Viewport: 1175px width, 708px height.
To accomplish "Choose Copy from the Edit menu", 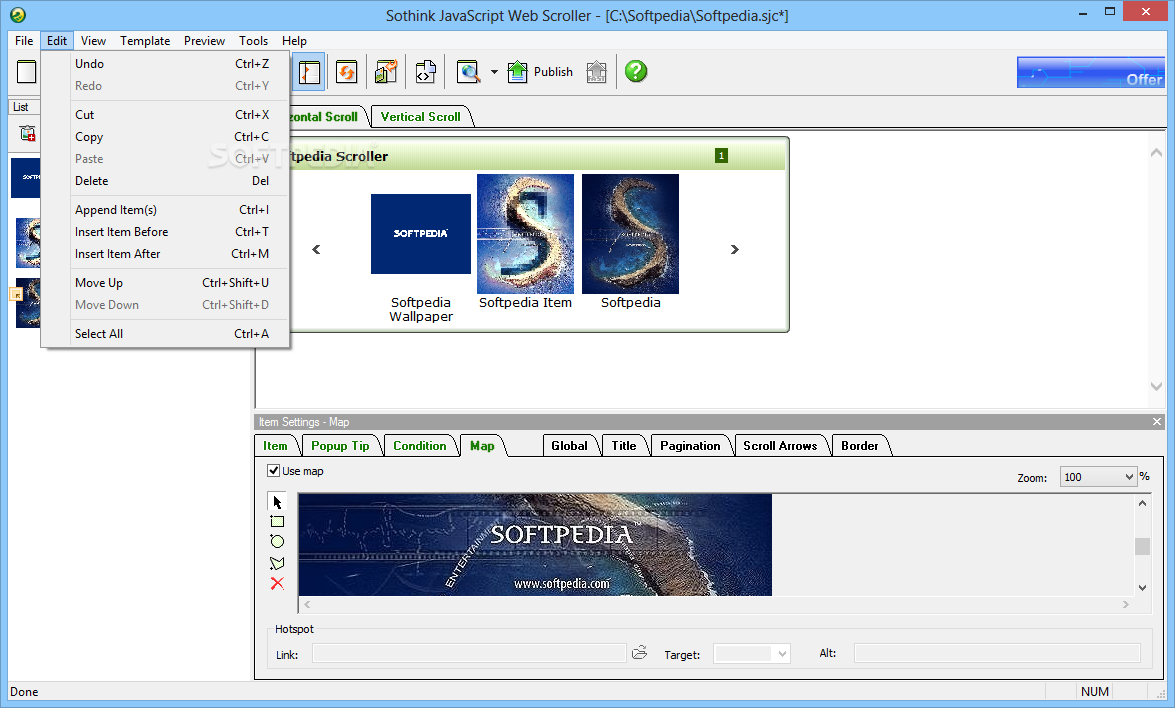I will [x=165, y=136].
